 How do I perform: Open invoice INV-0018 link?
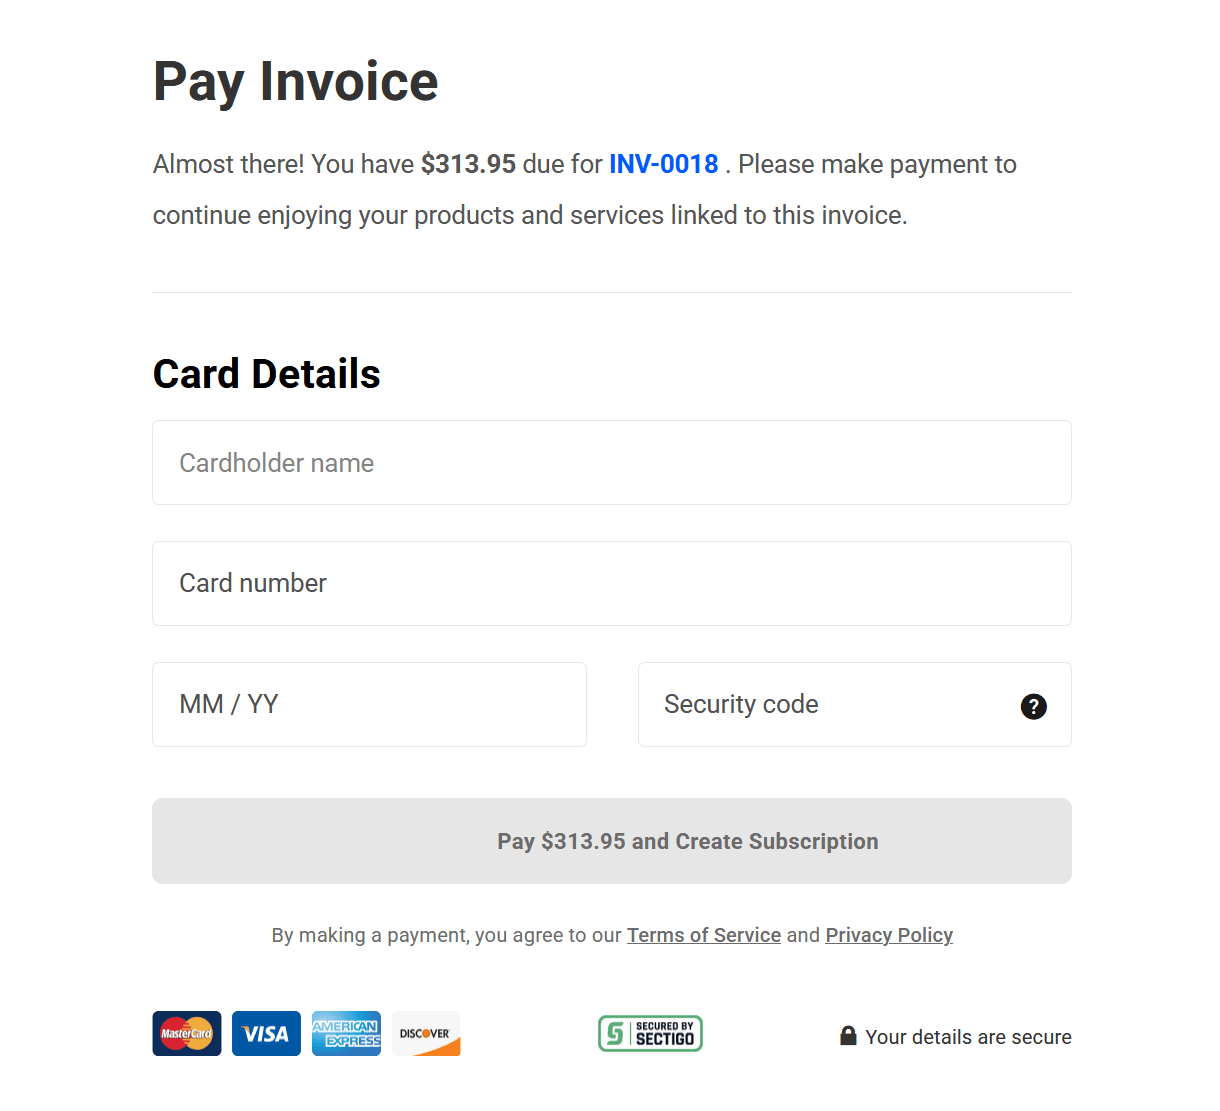[664, 164]
